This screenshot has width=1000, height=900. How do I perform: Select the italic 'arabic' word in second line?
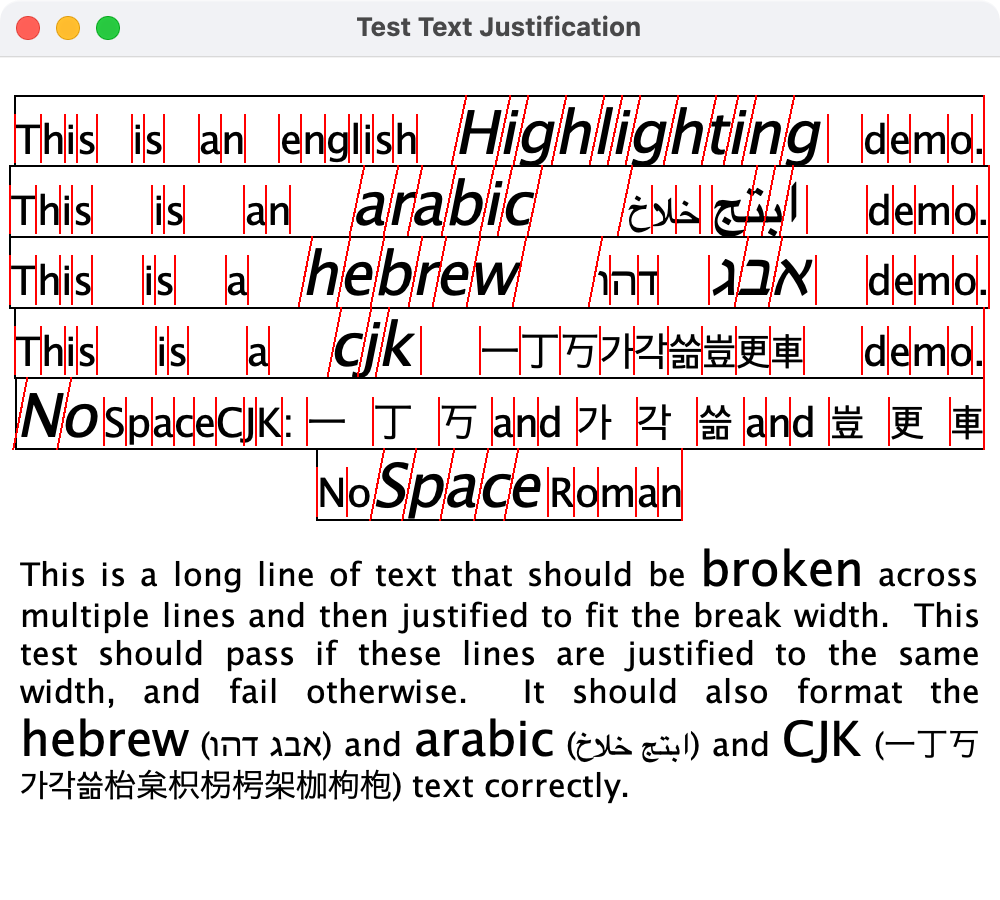click(446, 207)
